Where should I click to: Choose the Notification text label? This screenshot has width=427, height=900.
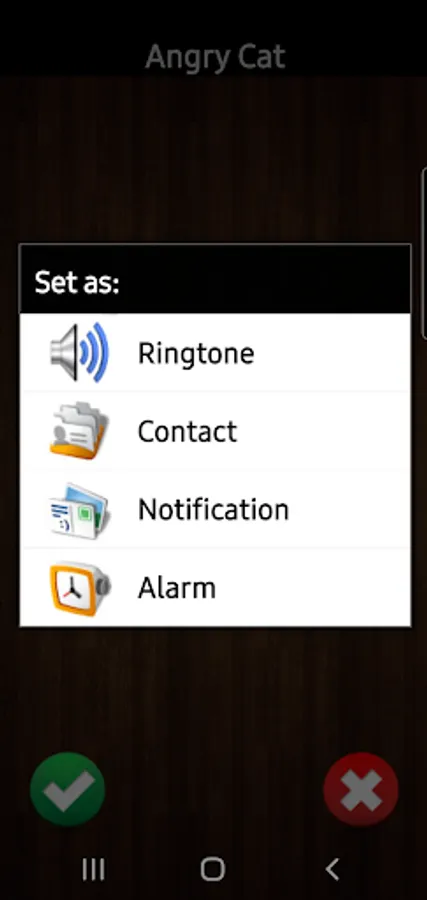coord(213,509)
